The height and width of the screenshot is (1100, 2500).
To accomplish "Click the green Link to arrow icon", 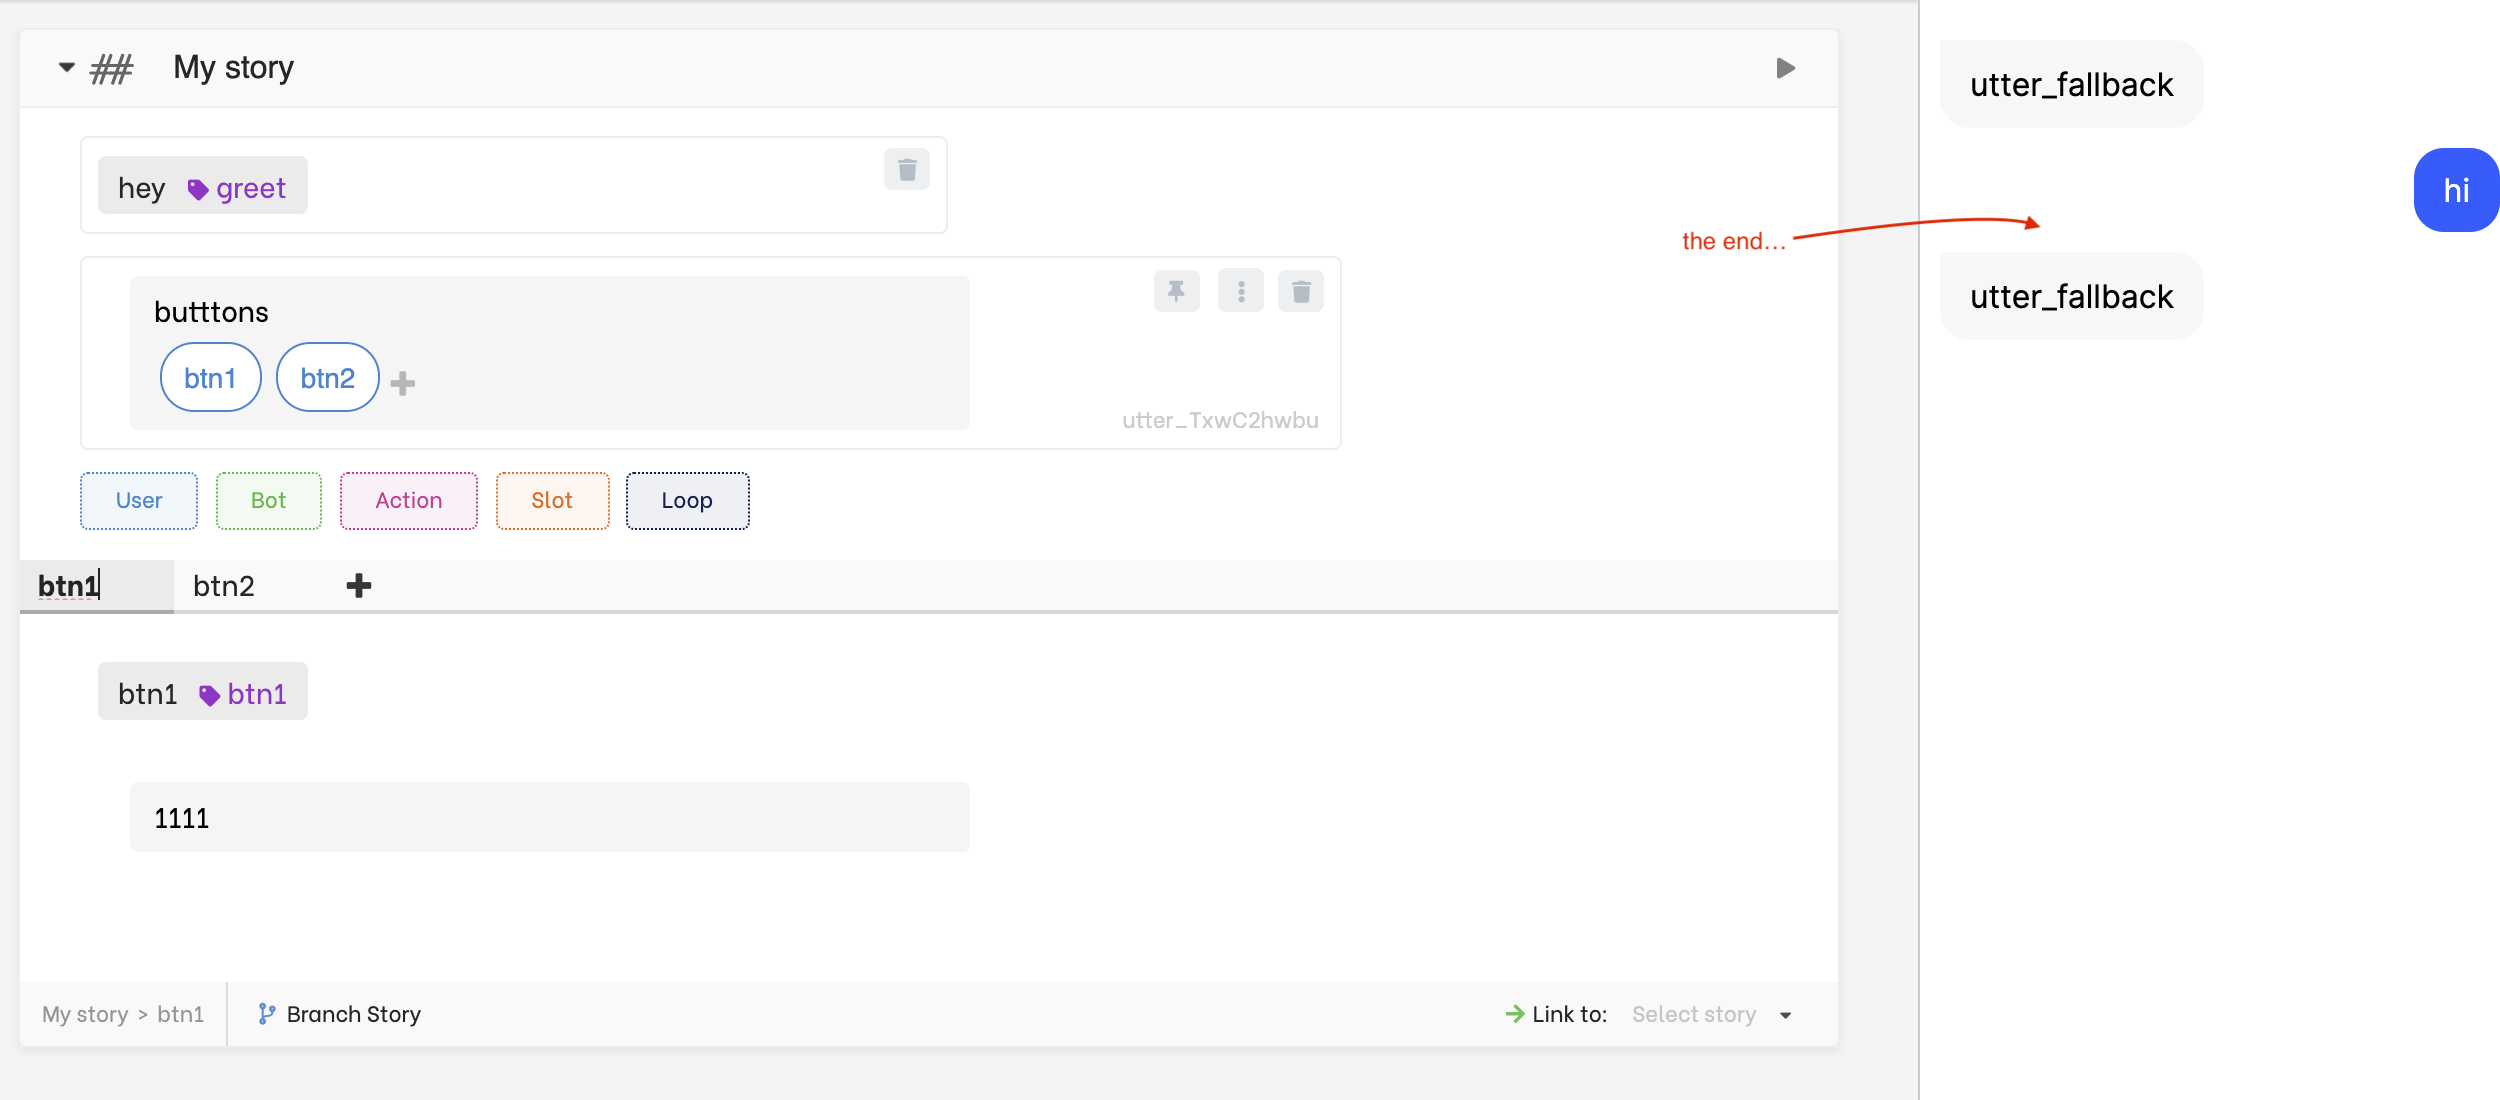I will 1513,1013.
